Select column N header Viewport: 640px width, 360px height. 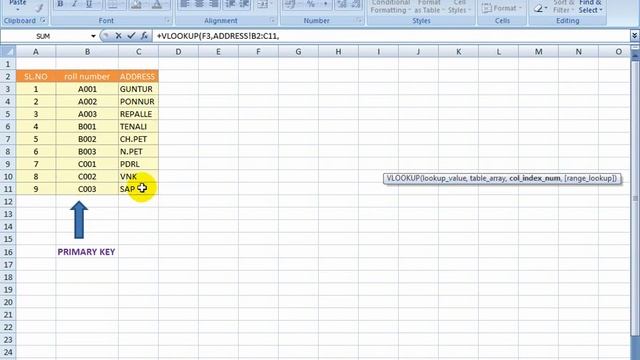(578, 52)
